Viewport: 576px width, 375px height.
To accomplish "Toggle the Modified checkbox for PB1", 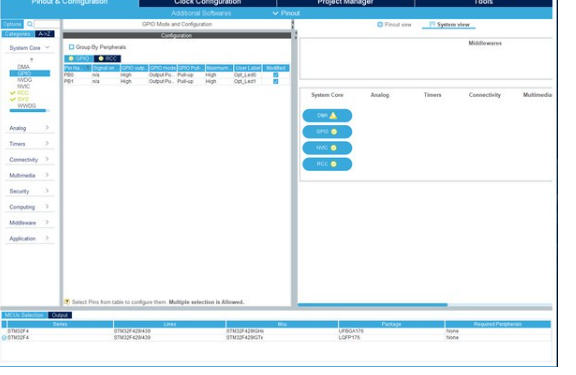I will click(276, 82).
